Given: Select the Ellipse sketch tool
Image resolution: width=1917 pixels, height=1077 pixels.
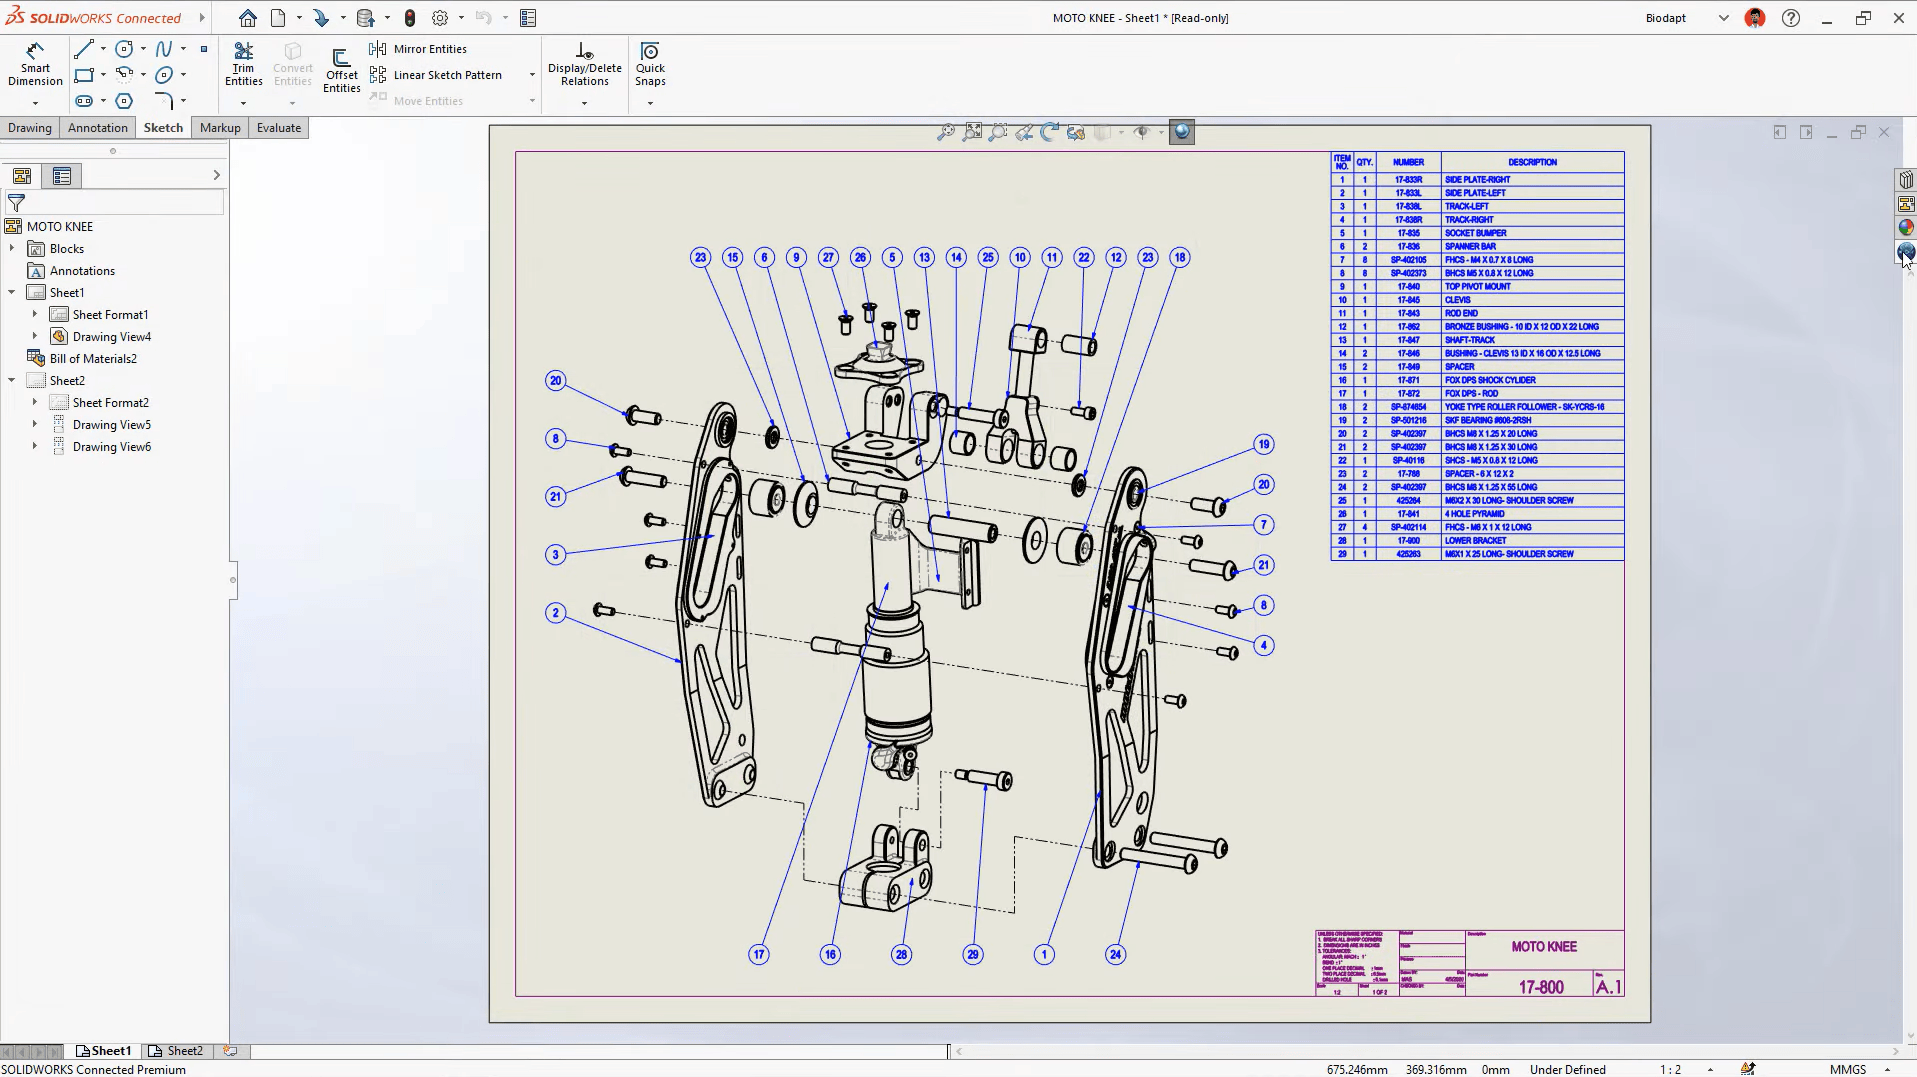Looking at the screenshot, I should point(164,75).
